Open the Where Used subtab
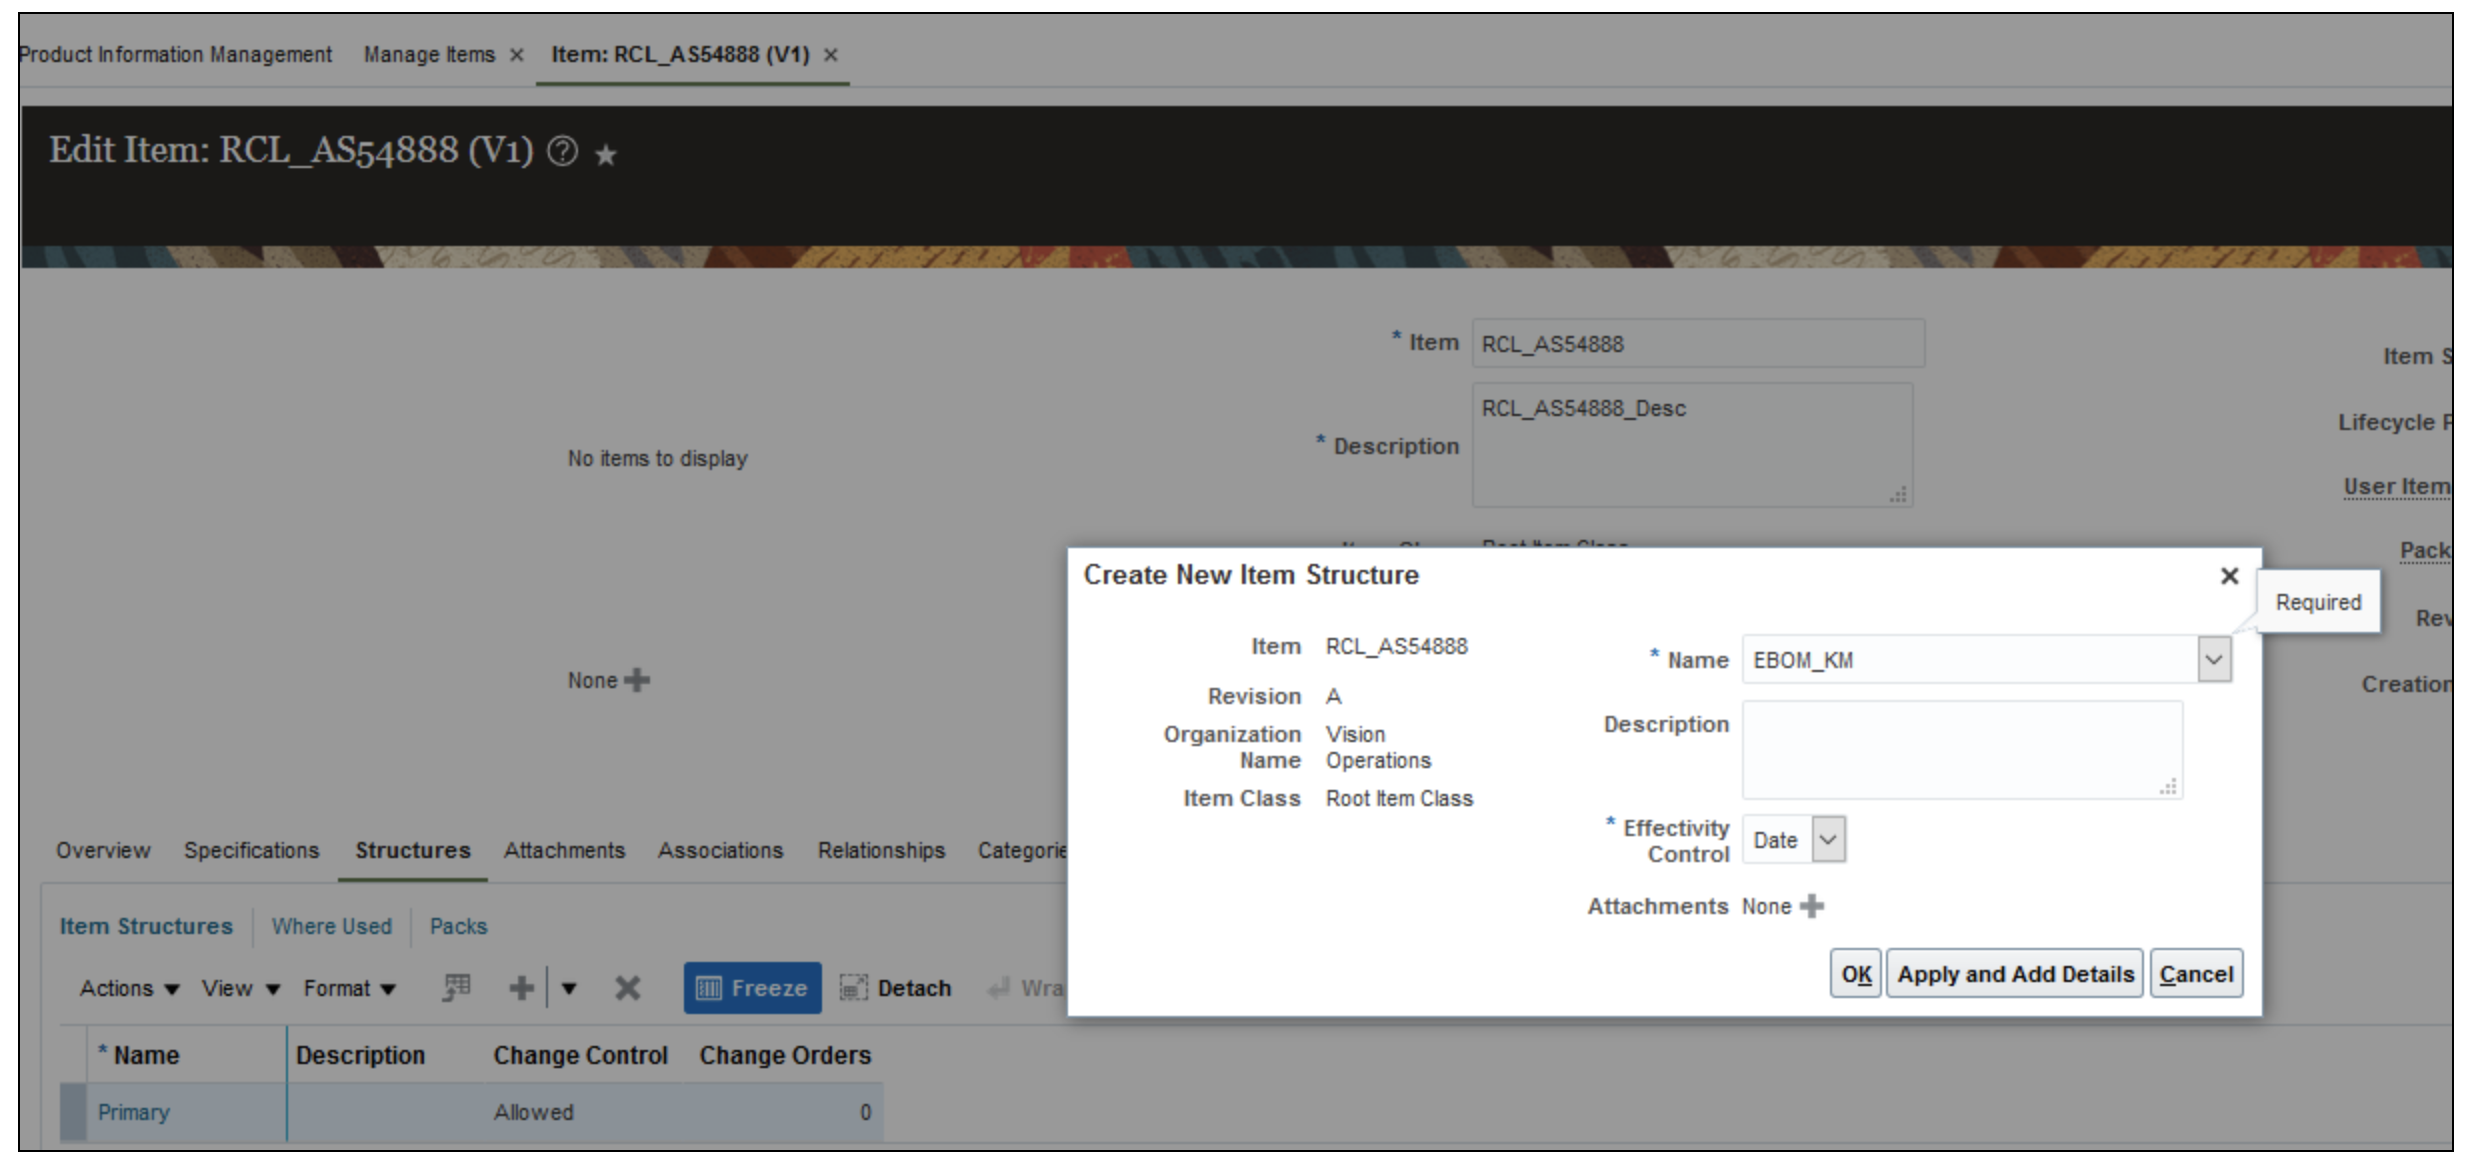This screenshot has height=1168, width=2472. [330, 926]
